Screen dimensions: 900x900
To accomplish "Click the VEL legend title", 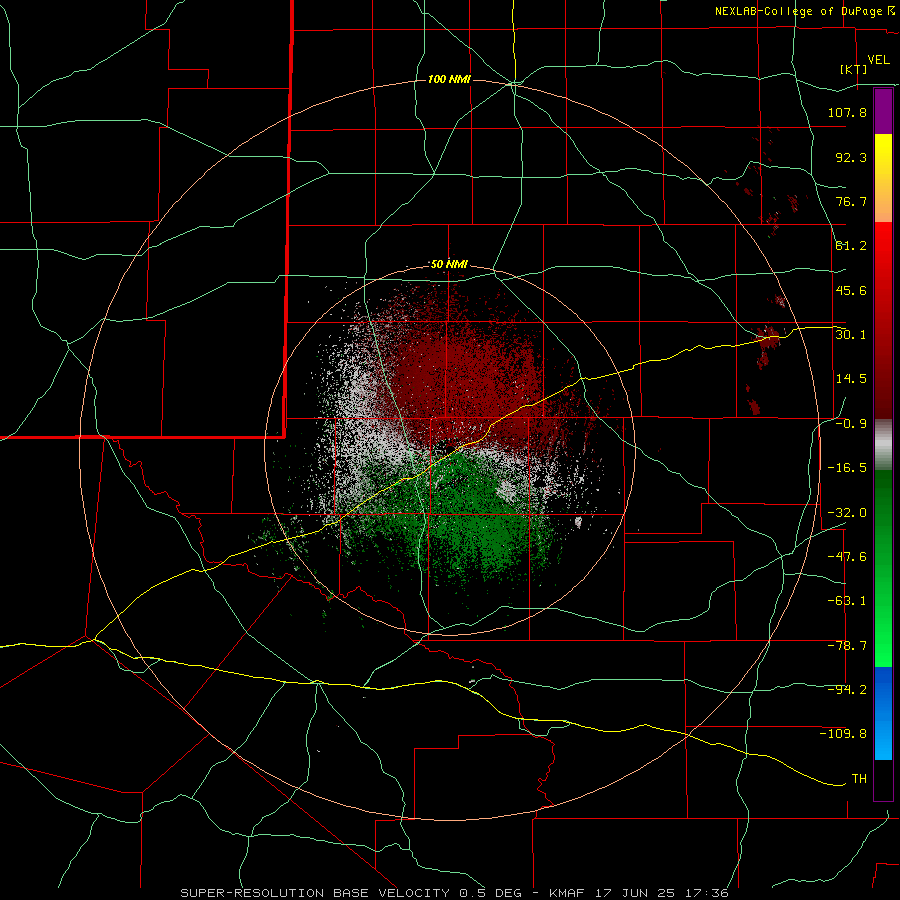I will pyautogui.click(x=878, y=60).
